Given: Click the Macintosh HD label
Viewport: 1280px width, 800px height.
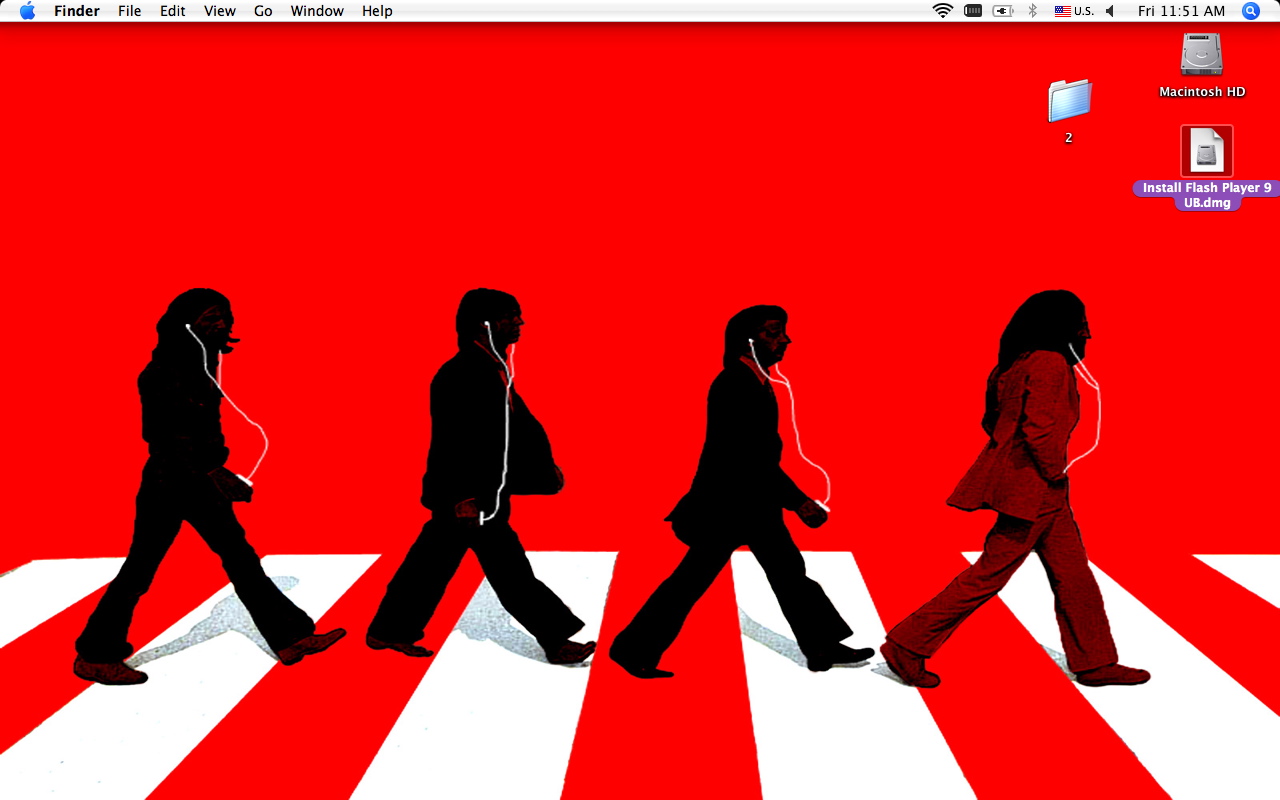Looking at the screenshot, I should 1202,92.
